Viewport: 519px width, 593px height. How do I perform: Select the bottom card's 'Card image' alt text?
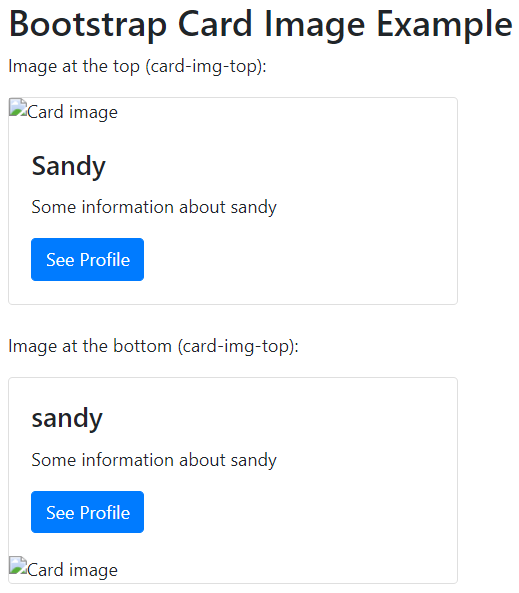point(72,570)
